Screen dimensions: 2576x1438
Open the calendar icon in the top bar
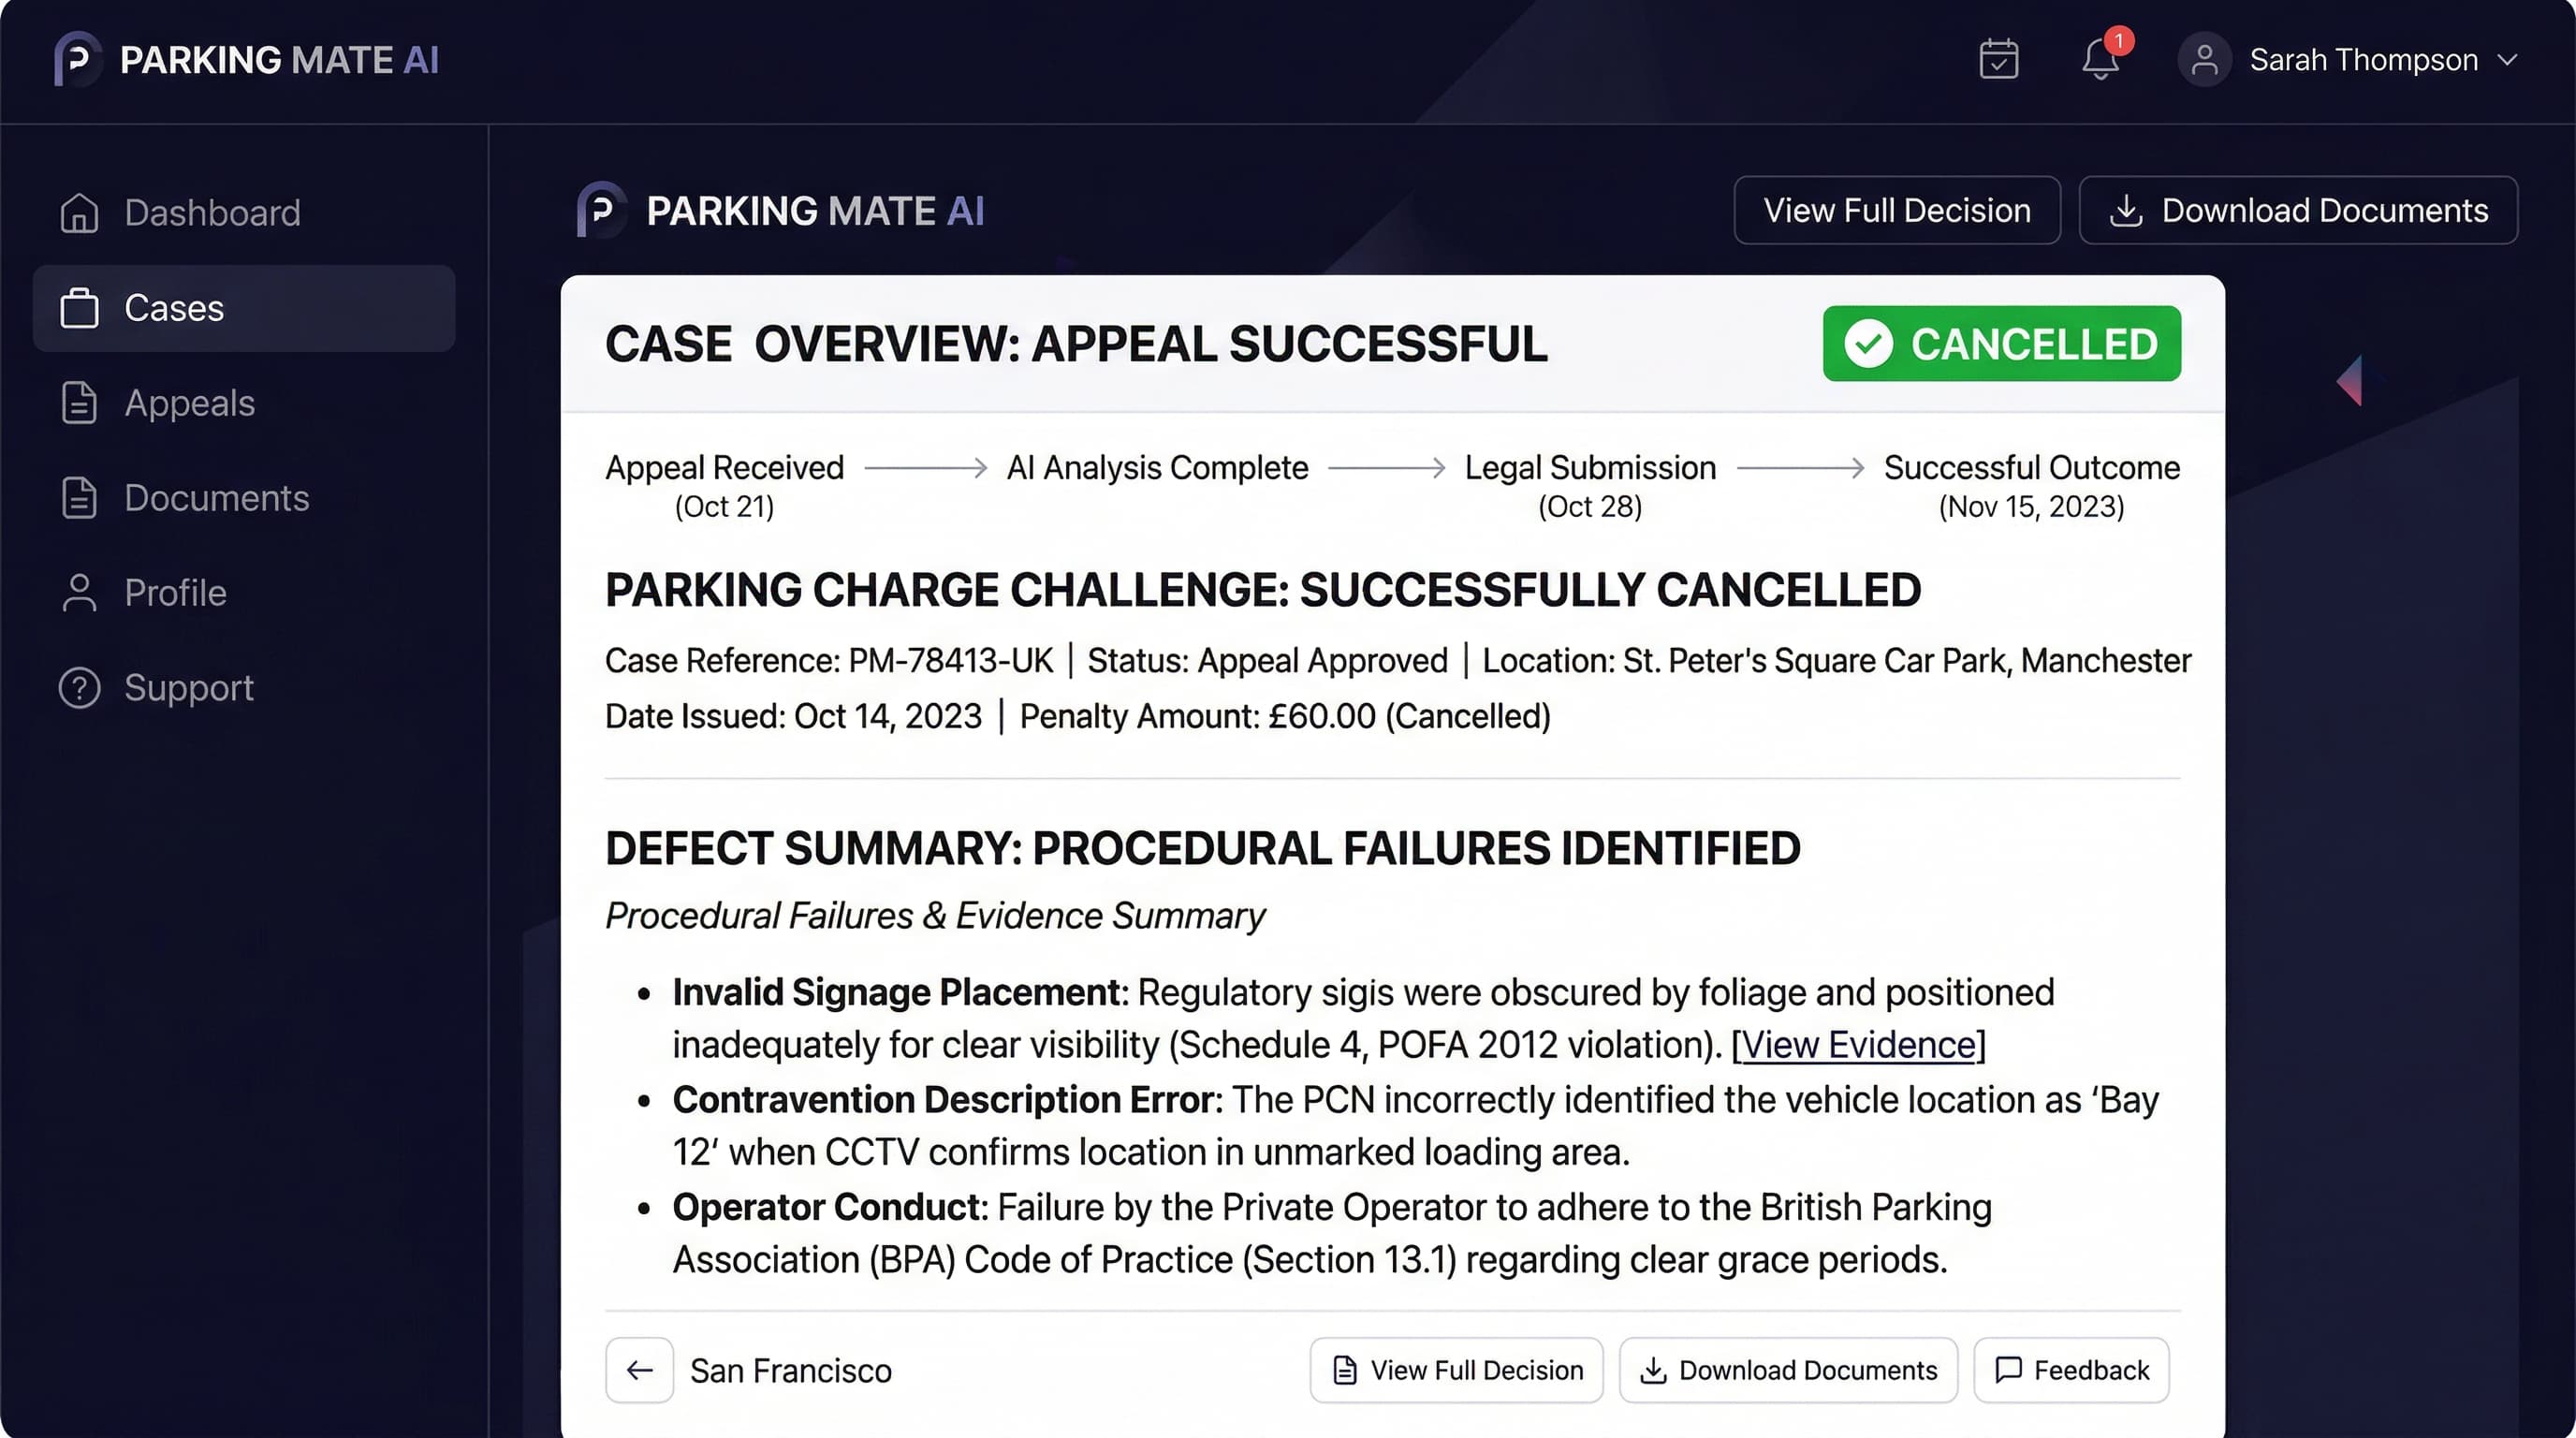[x=1998, y=59]
